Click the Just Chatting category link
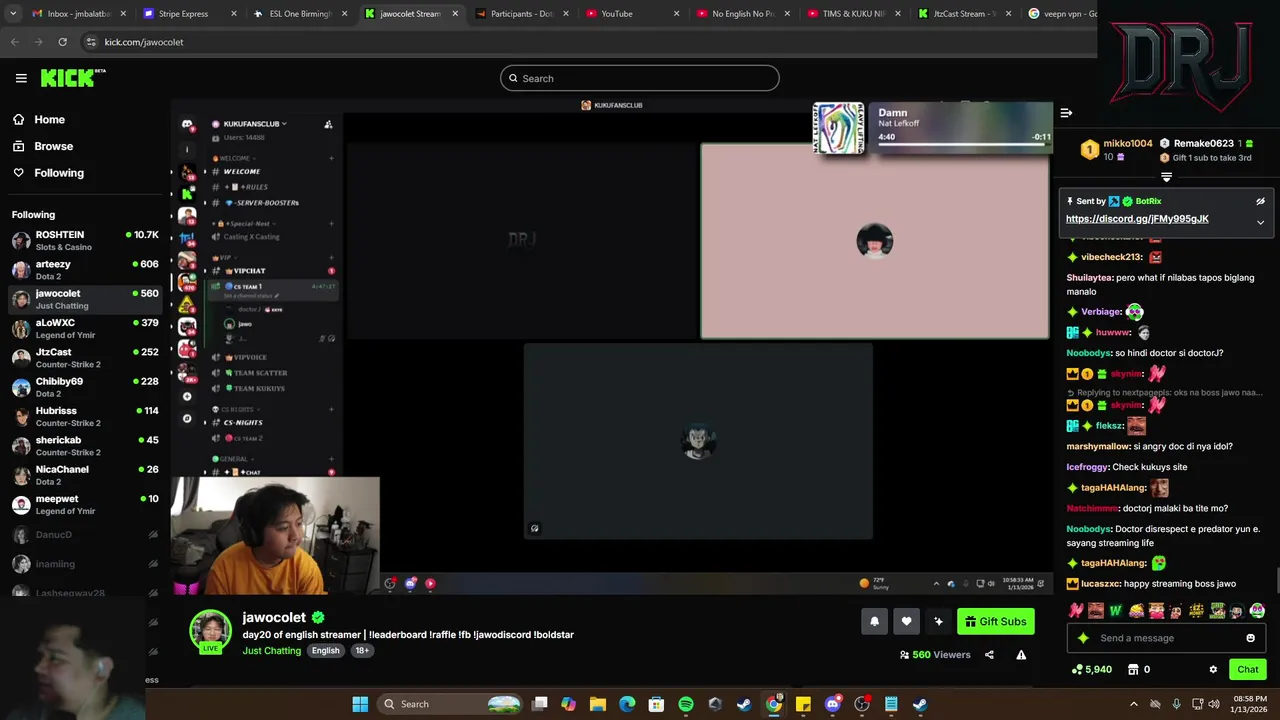Viewport: 1280px width, 720px height. [x=271, y=651]
